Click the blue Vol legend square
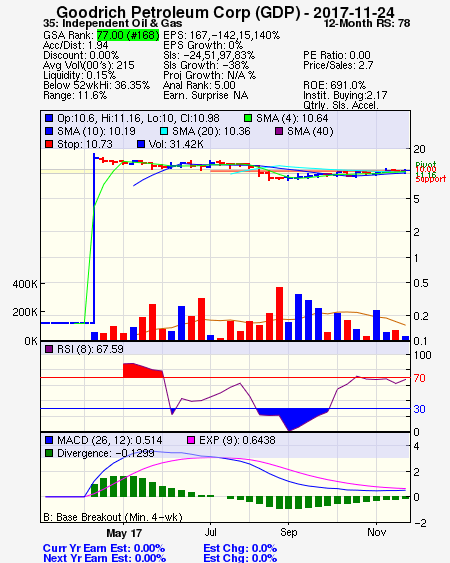 pos(141,144)
